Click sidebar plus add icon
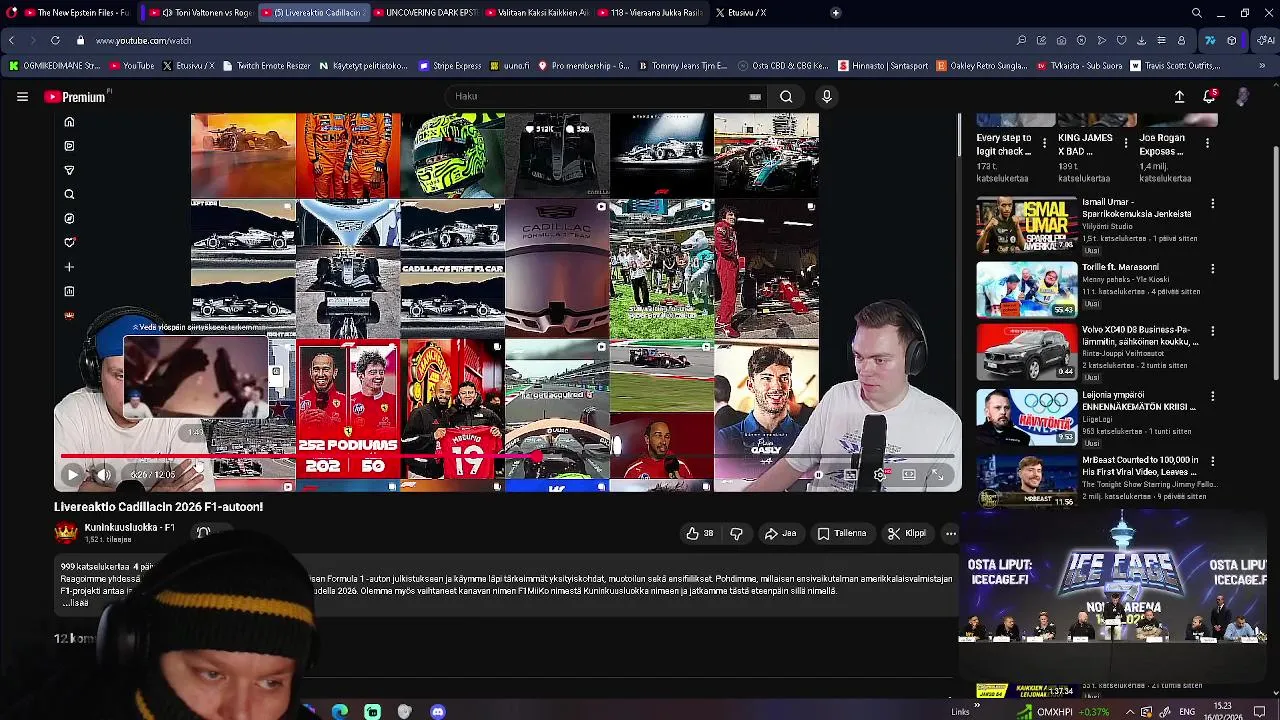The width and height of the screenshot is (1280, 720). point(69,267)
